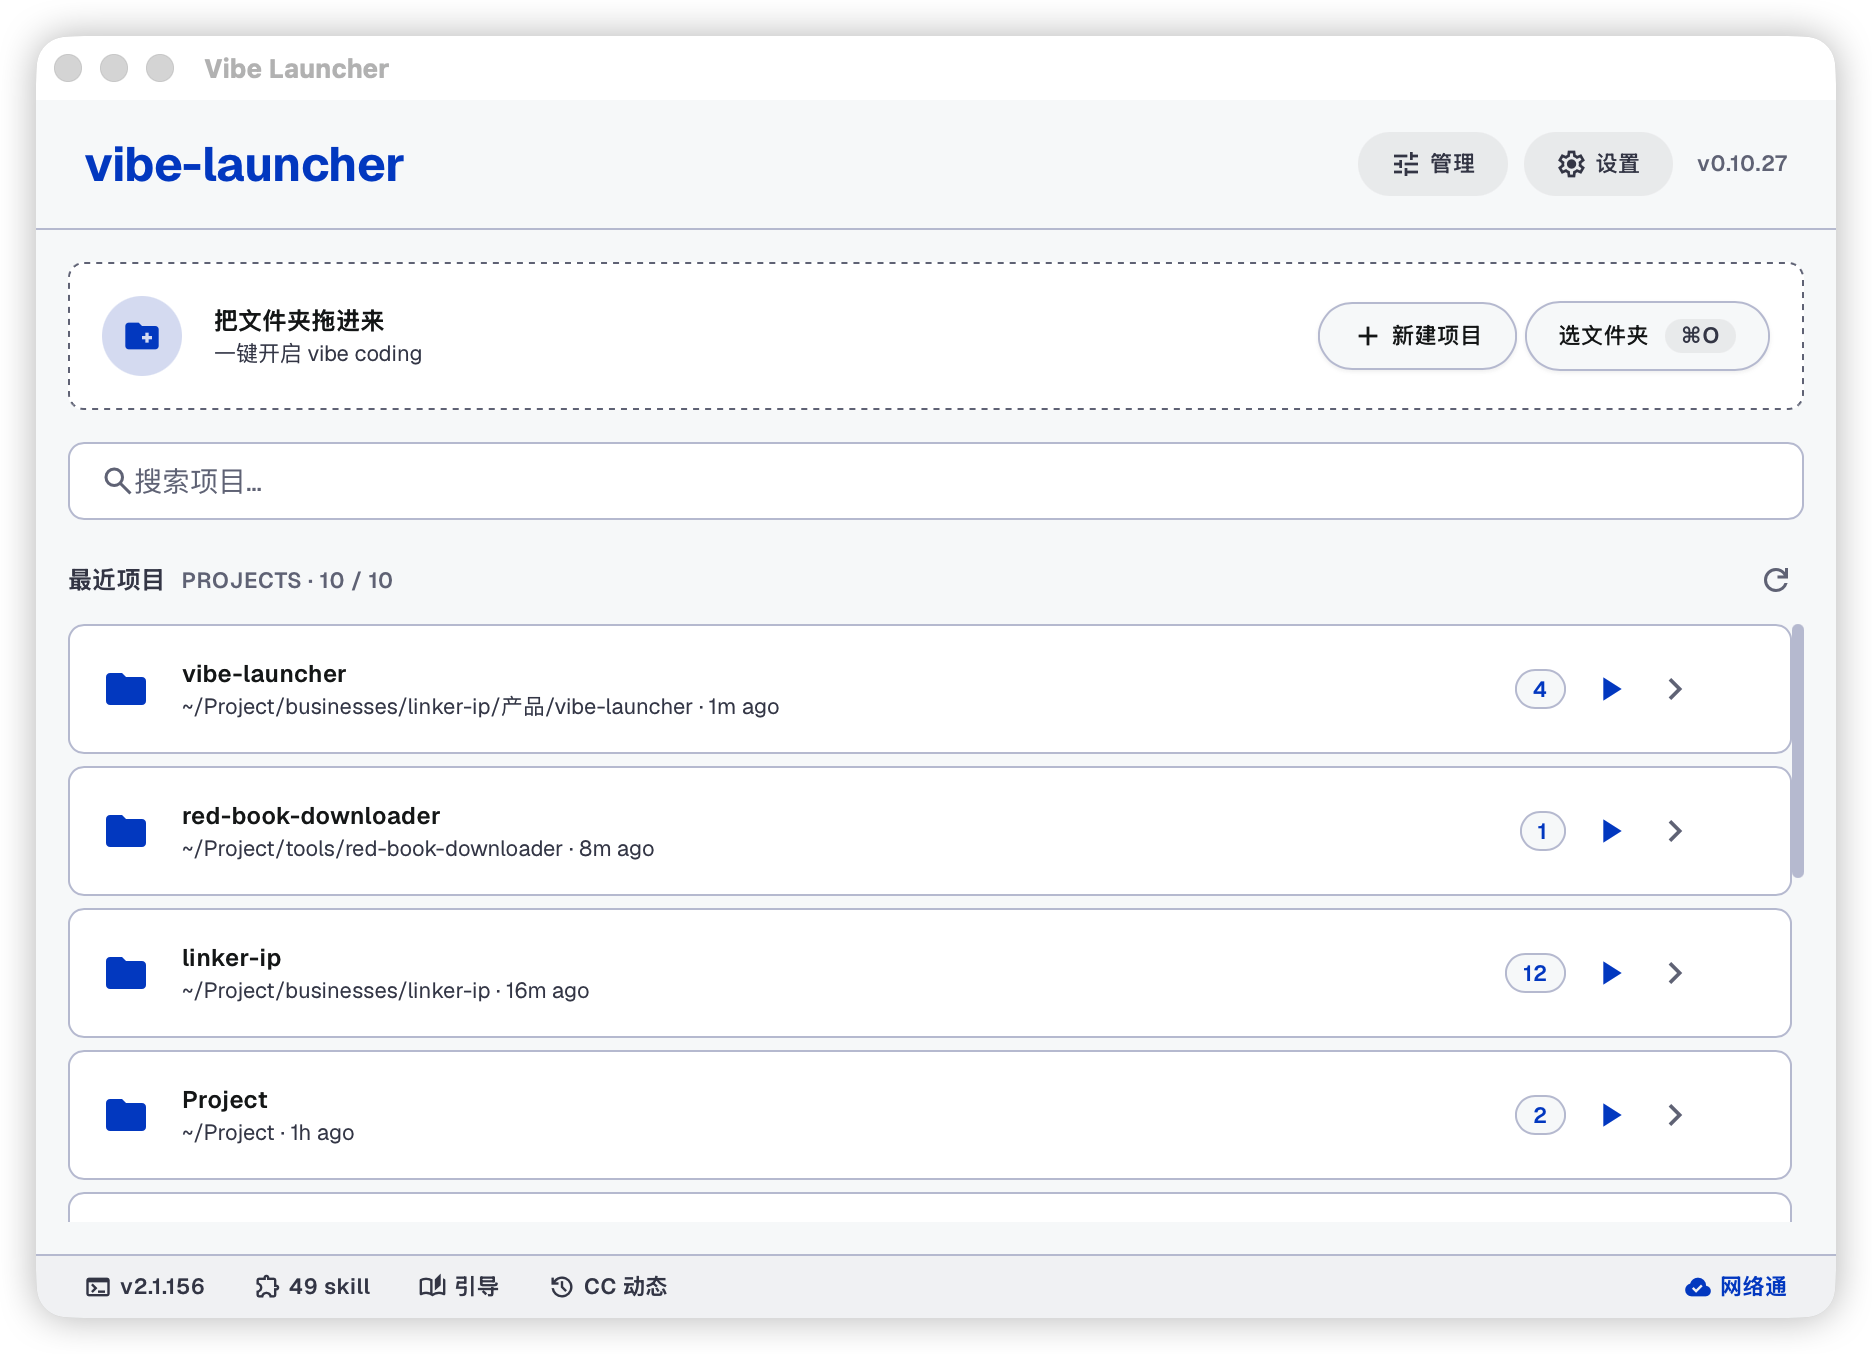Click the 把文件夹拖进来 drop zone heading
The height and width of the screenshot is (1354, 1872).
click(299, 321)
